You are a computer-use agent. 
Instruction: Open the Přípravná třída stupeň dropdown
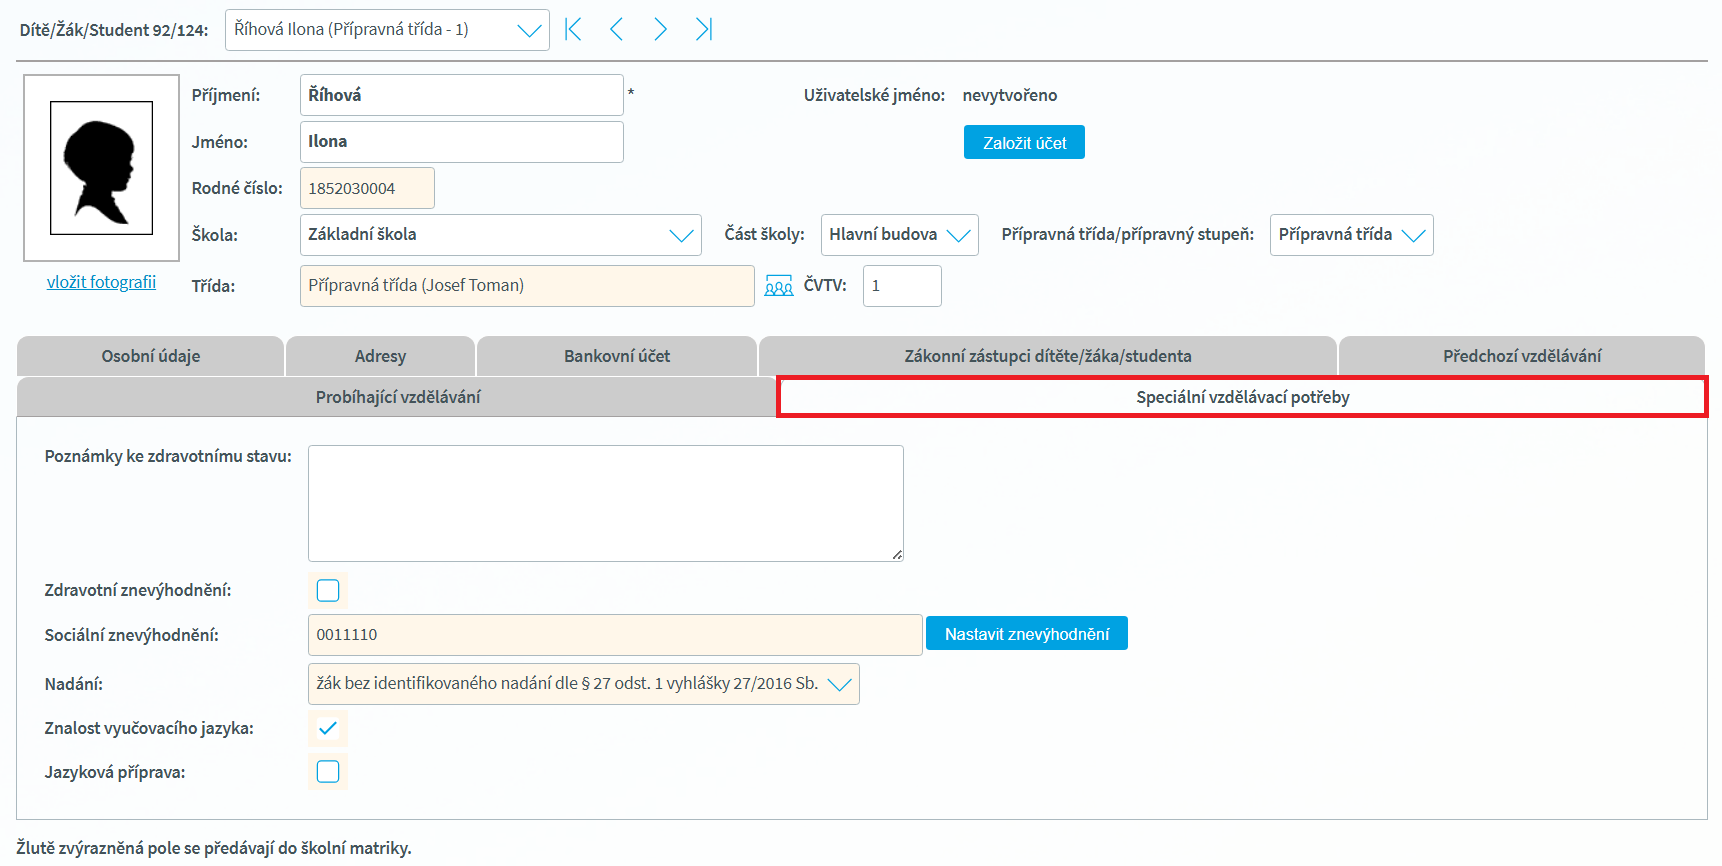pos(1350,235)
